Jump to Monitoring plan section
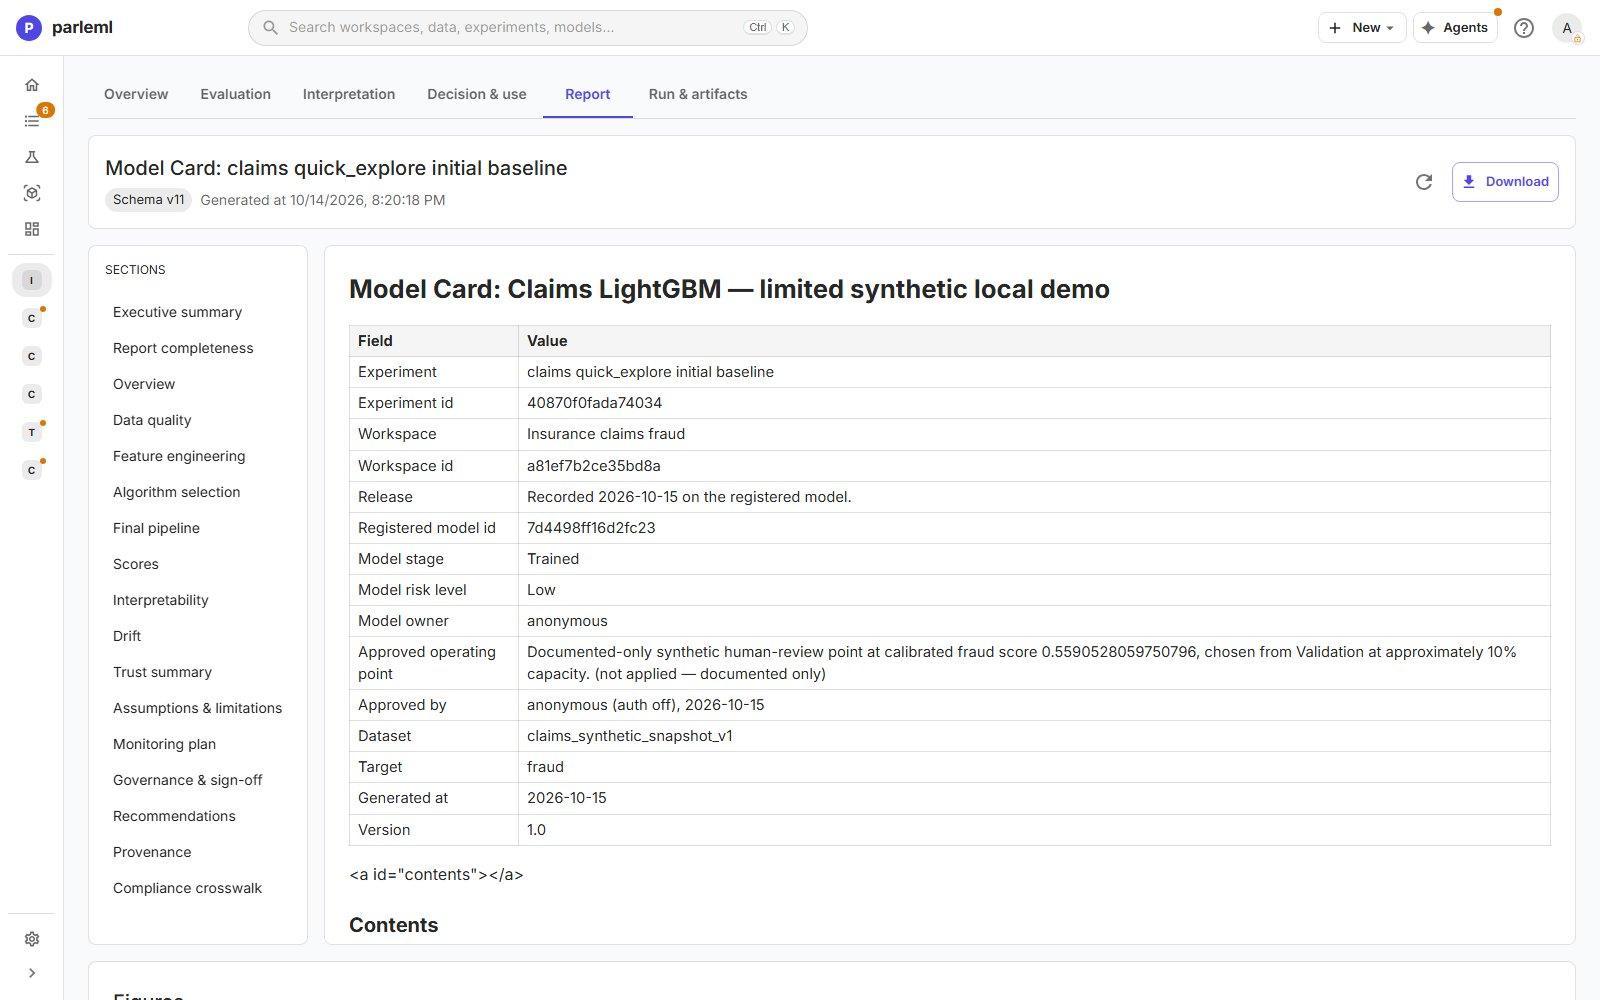1600x1000 pixels. coord(164,744)
